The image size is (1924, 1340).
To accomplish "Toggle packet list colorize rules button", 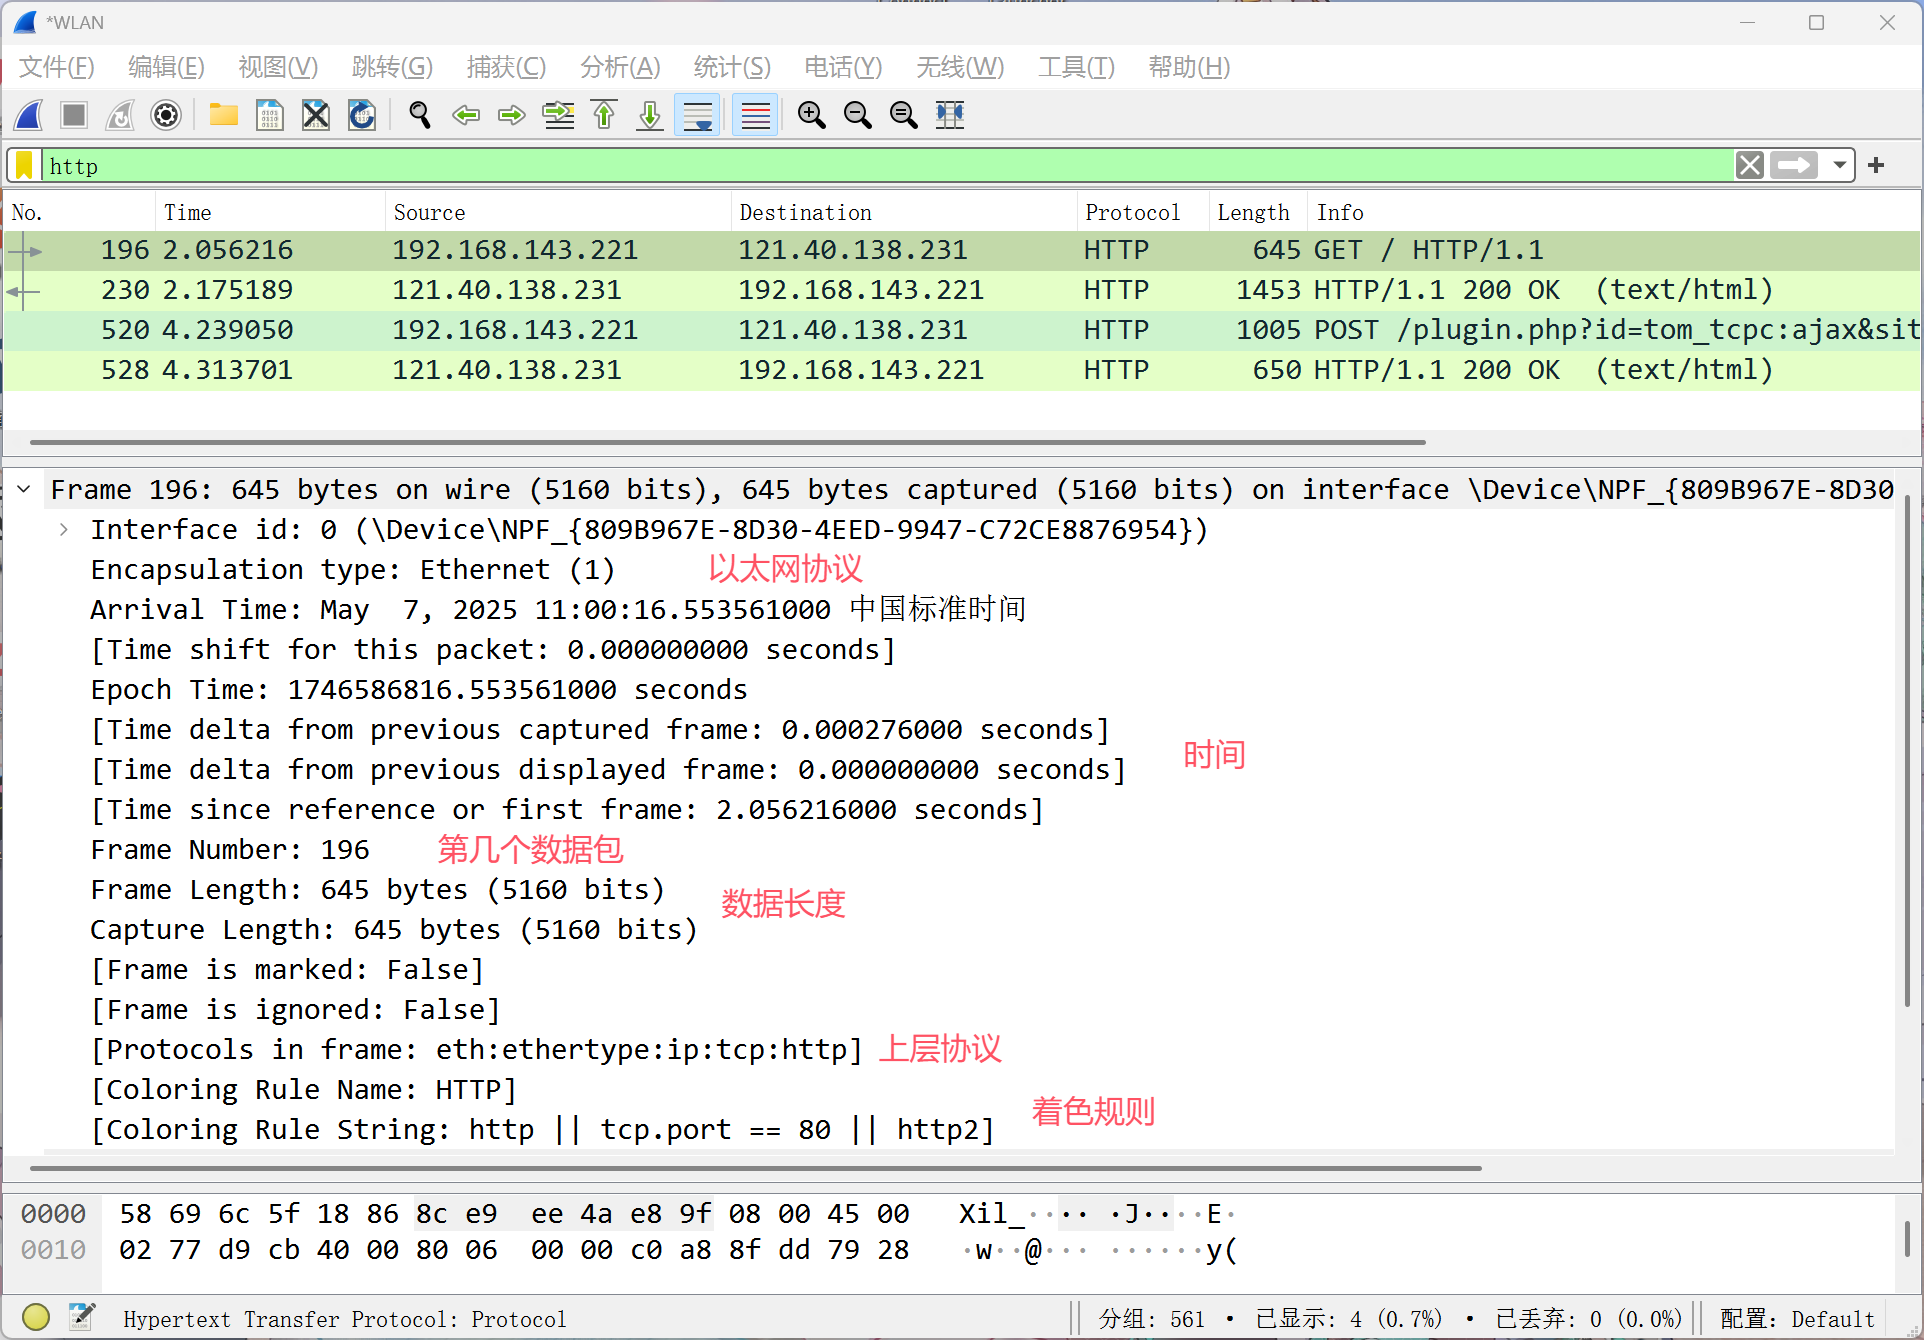I will 755,115.
